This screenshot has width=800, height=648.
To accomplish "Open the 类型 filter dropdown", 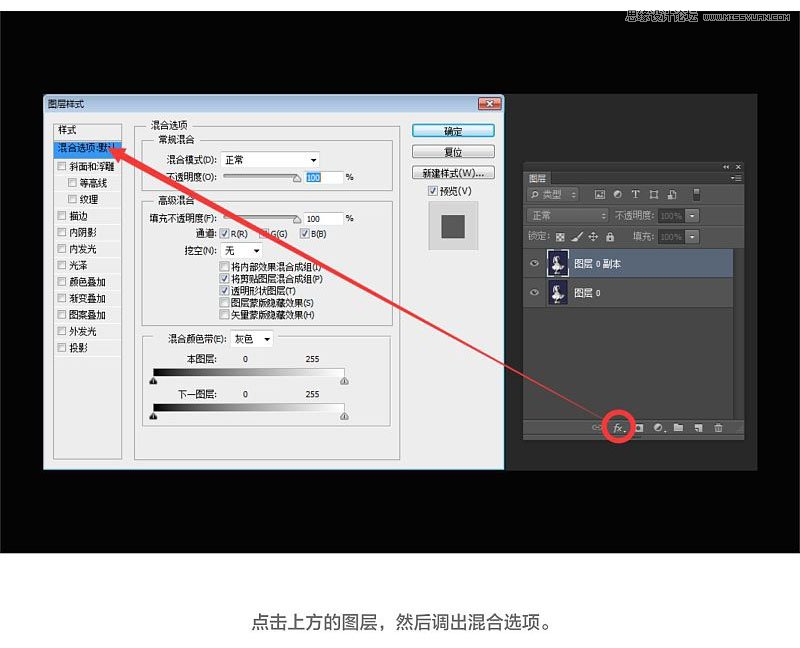I will pos(553,194).
